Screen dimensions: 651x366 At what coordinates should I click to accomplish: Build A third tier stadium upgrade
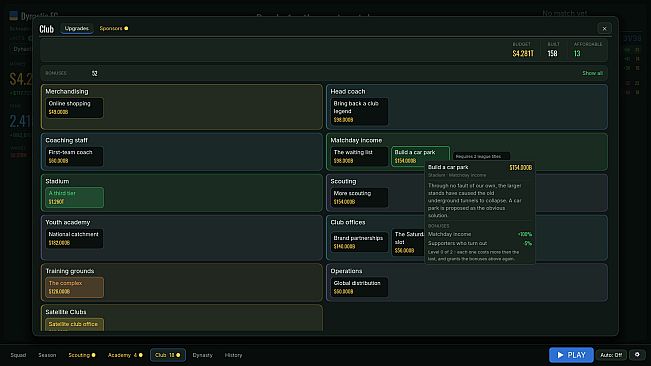(74, 198)
